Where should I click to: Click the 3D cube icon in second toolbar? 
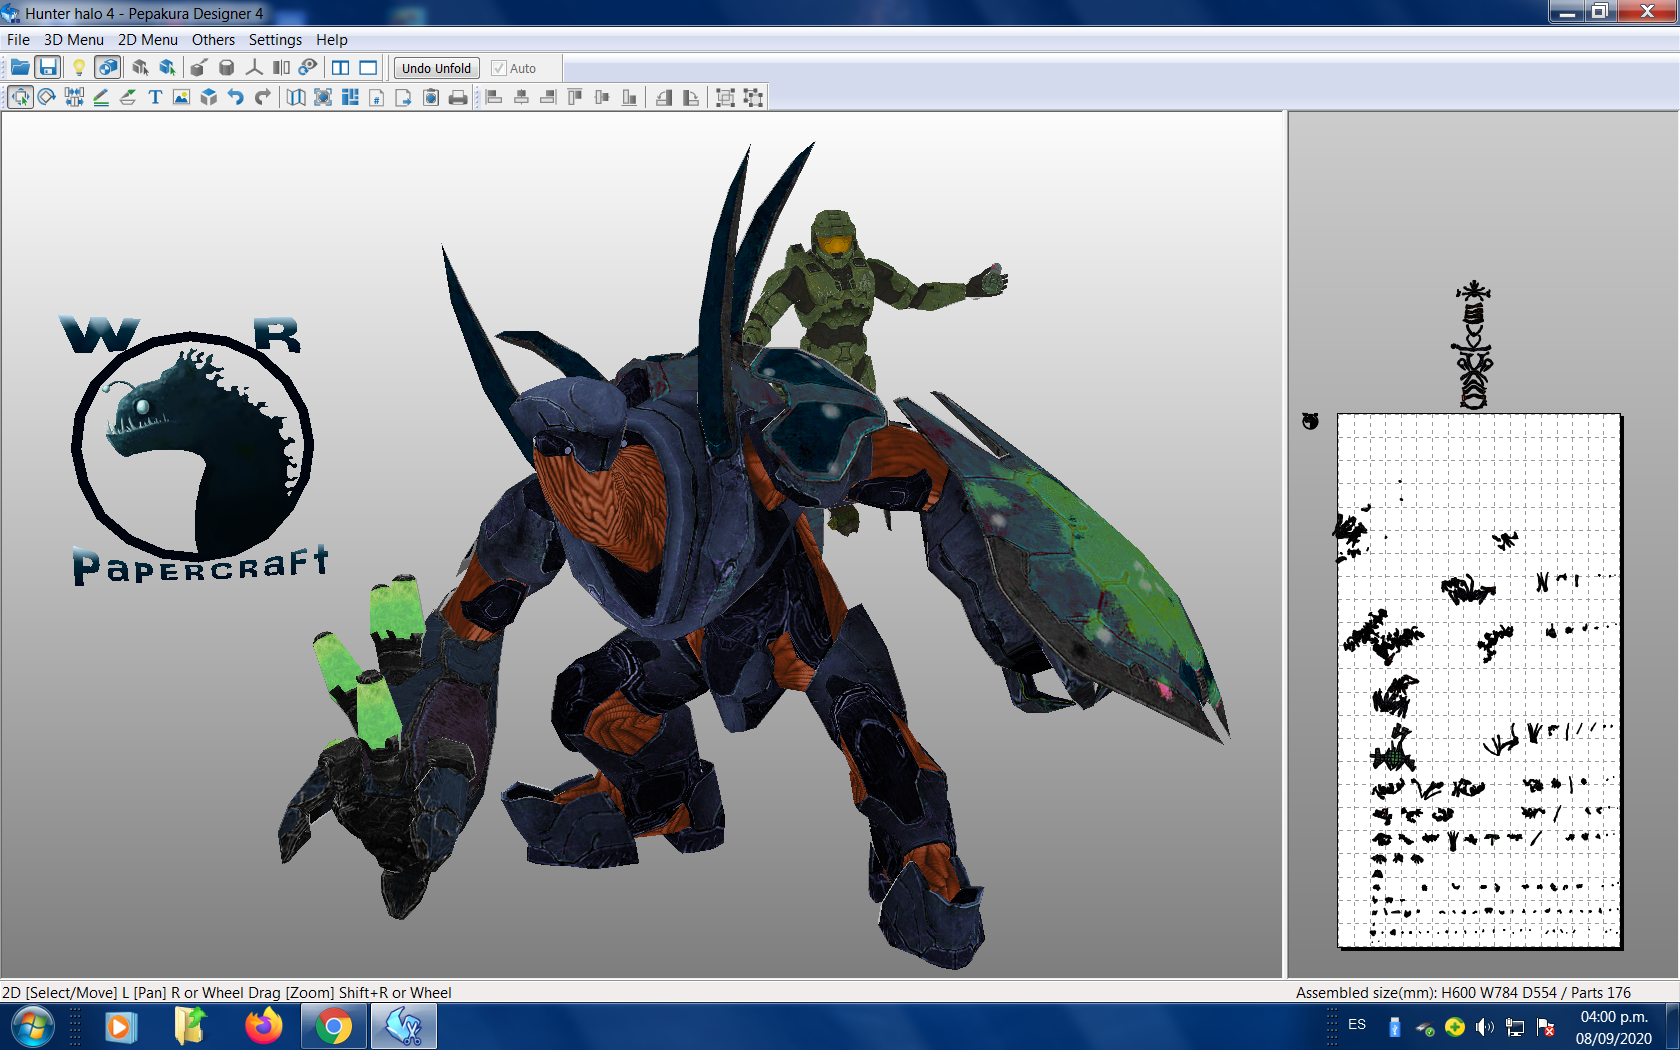point(208,97)
